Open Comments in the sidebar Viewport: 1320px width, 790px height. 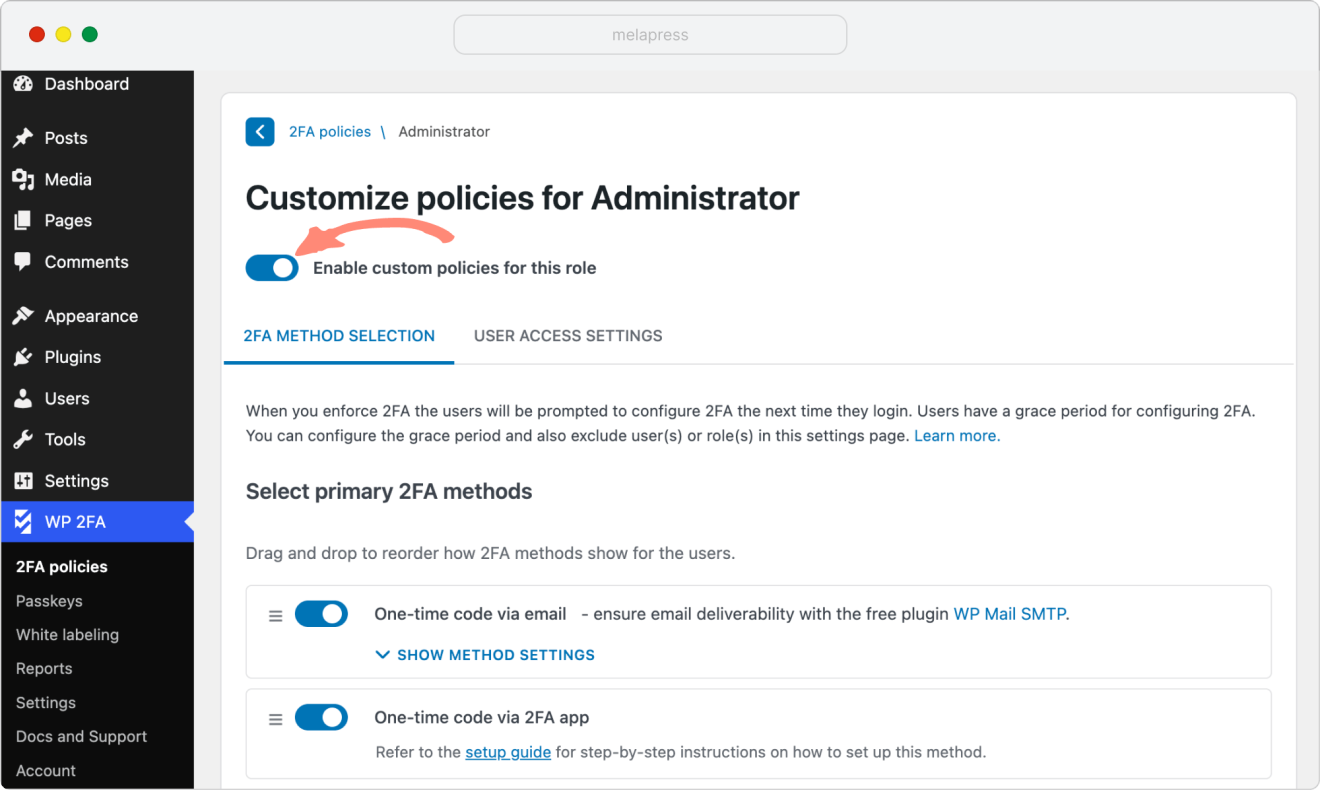[x=87, y=262]
